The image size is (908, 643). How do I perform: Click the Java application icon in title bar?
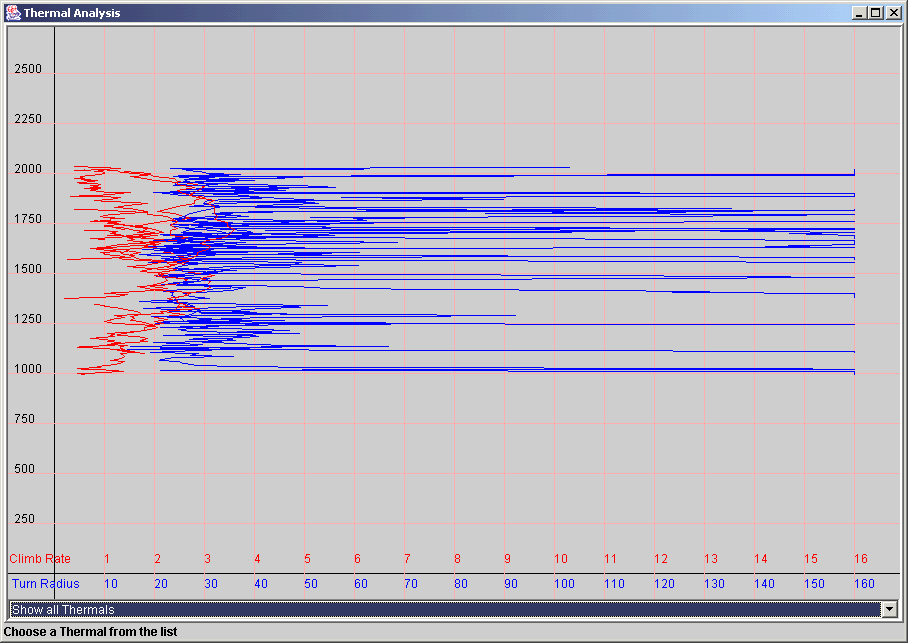pyautogui.click(x=12, y=12)
